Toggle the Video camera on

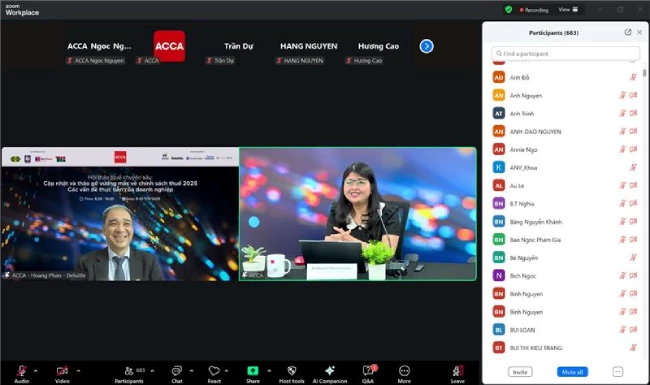[62, 370]
